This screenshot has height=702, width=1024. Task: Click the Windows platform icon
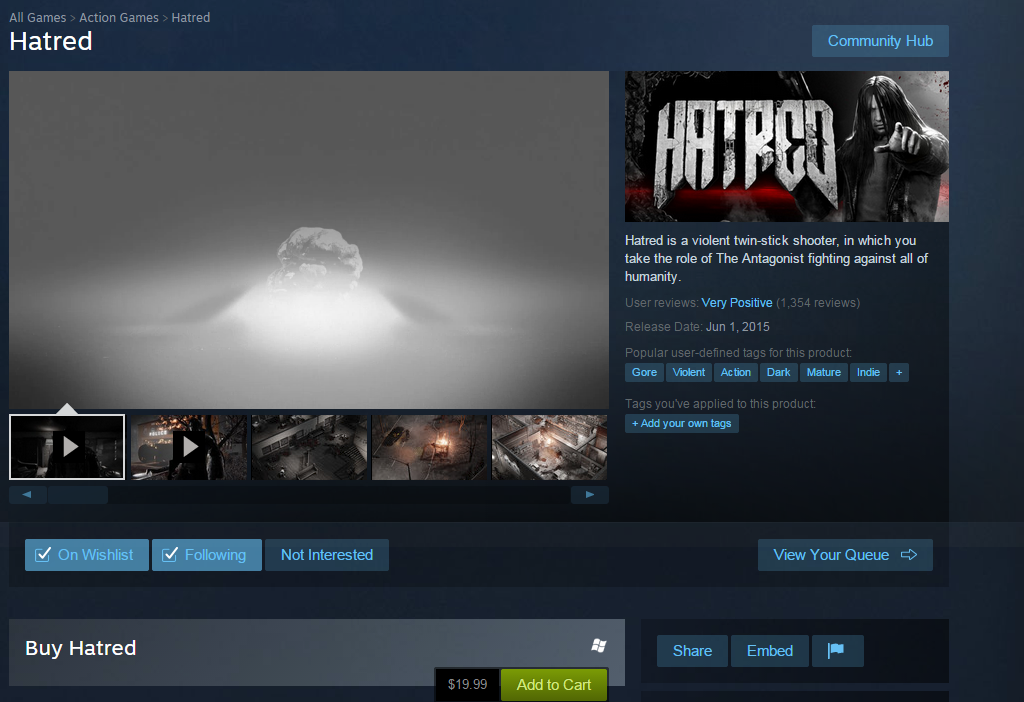(x=598, y=646)
